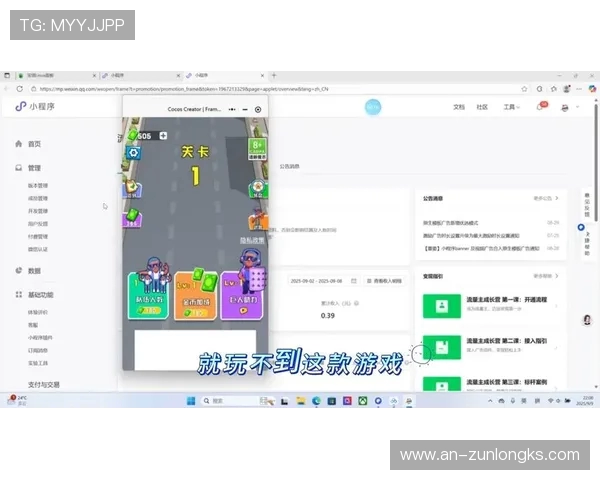Viewport: 600px width, 480px height.
Task: Expand 更多指引 arrow in guide panel
Action: 557,276
